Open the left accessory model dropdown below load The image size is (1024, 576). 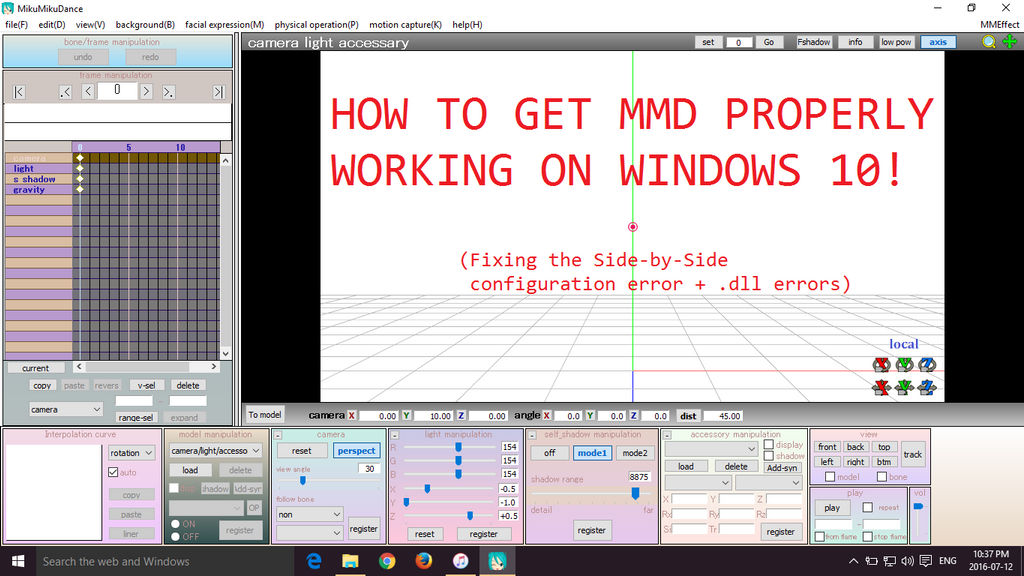pos(697,483)
